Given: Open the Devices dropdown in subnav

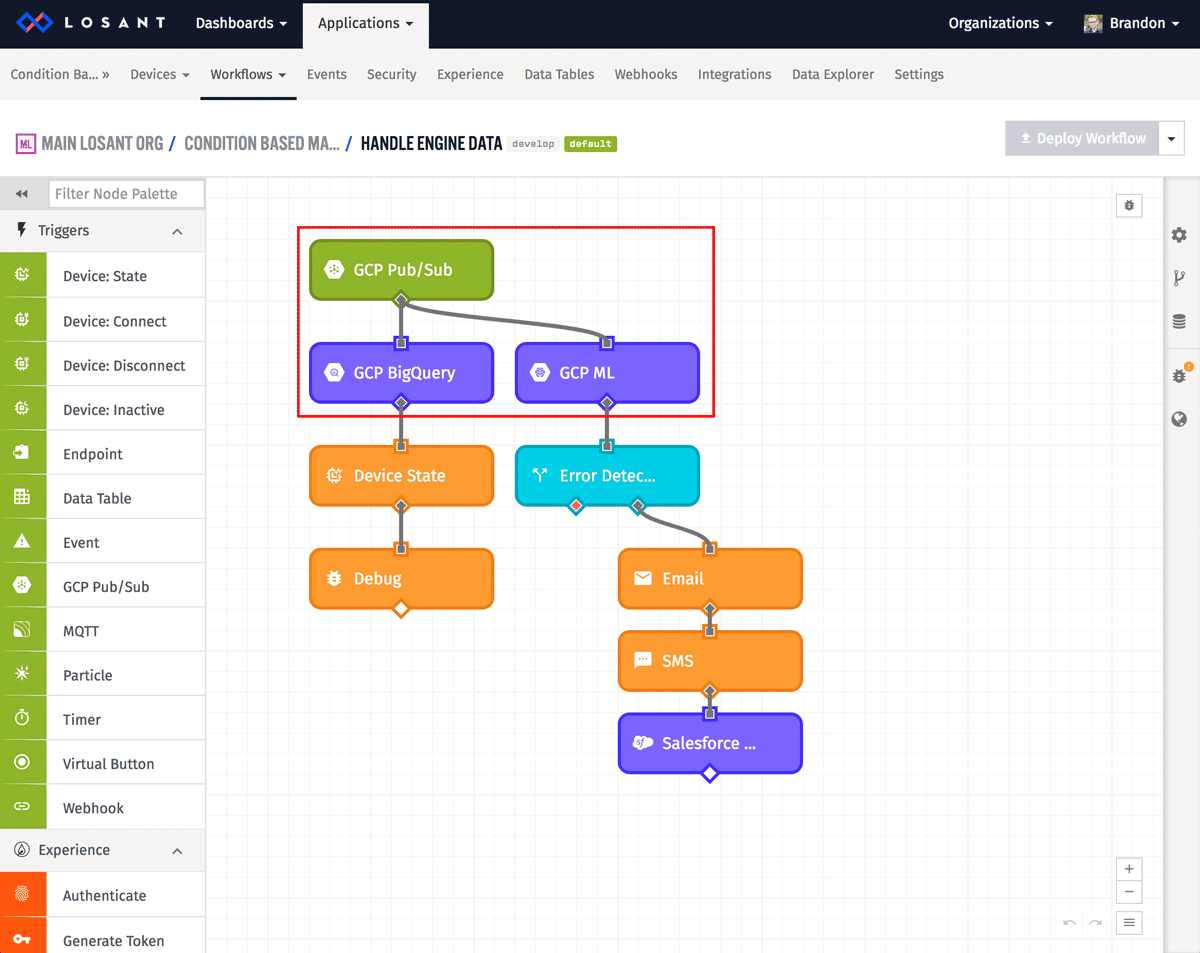Looking at the screenshot, I should 160,74.
